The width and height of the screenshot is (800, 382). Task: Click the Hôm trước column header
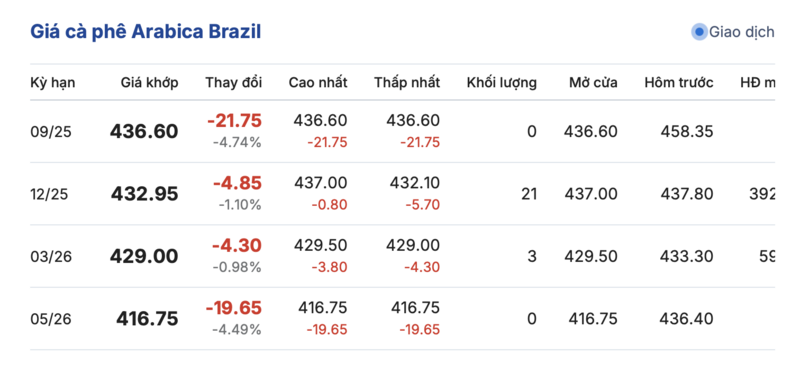point(679,83)
